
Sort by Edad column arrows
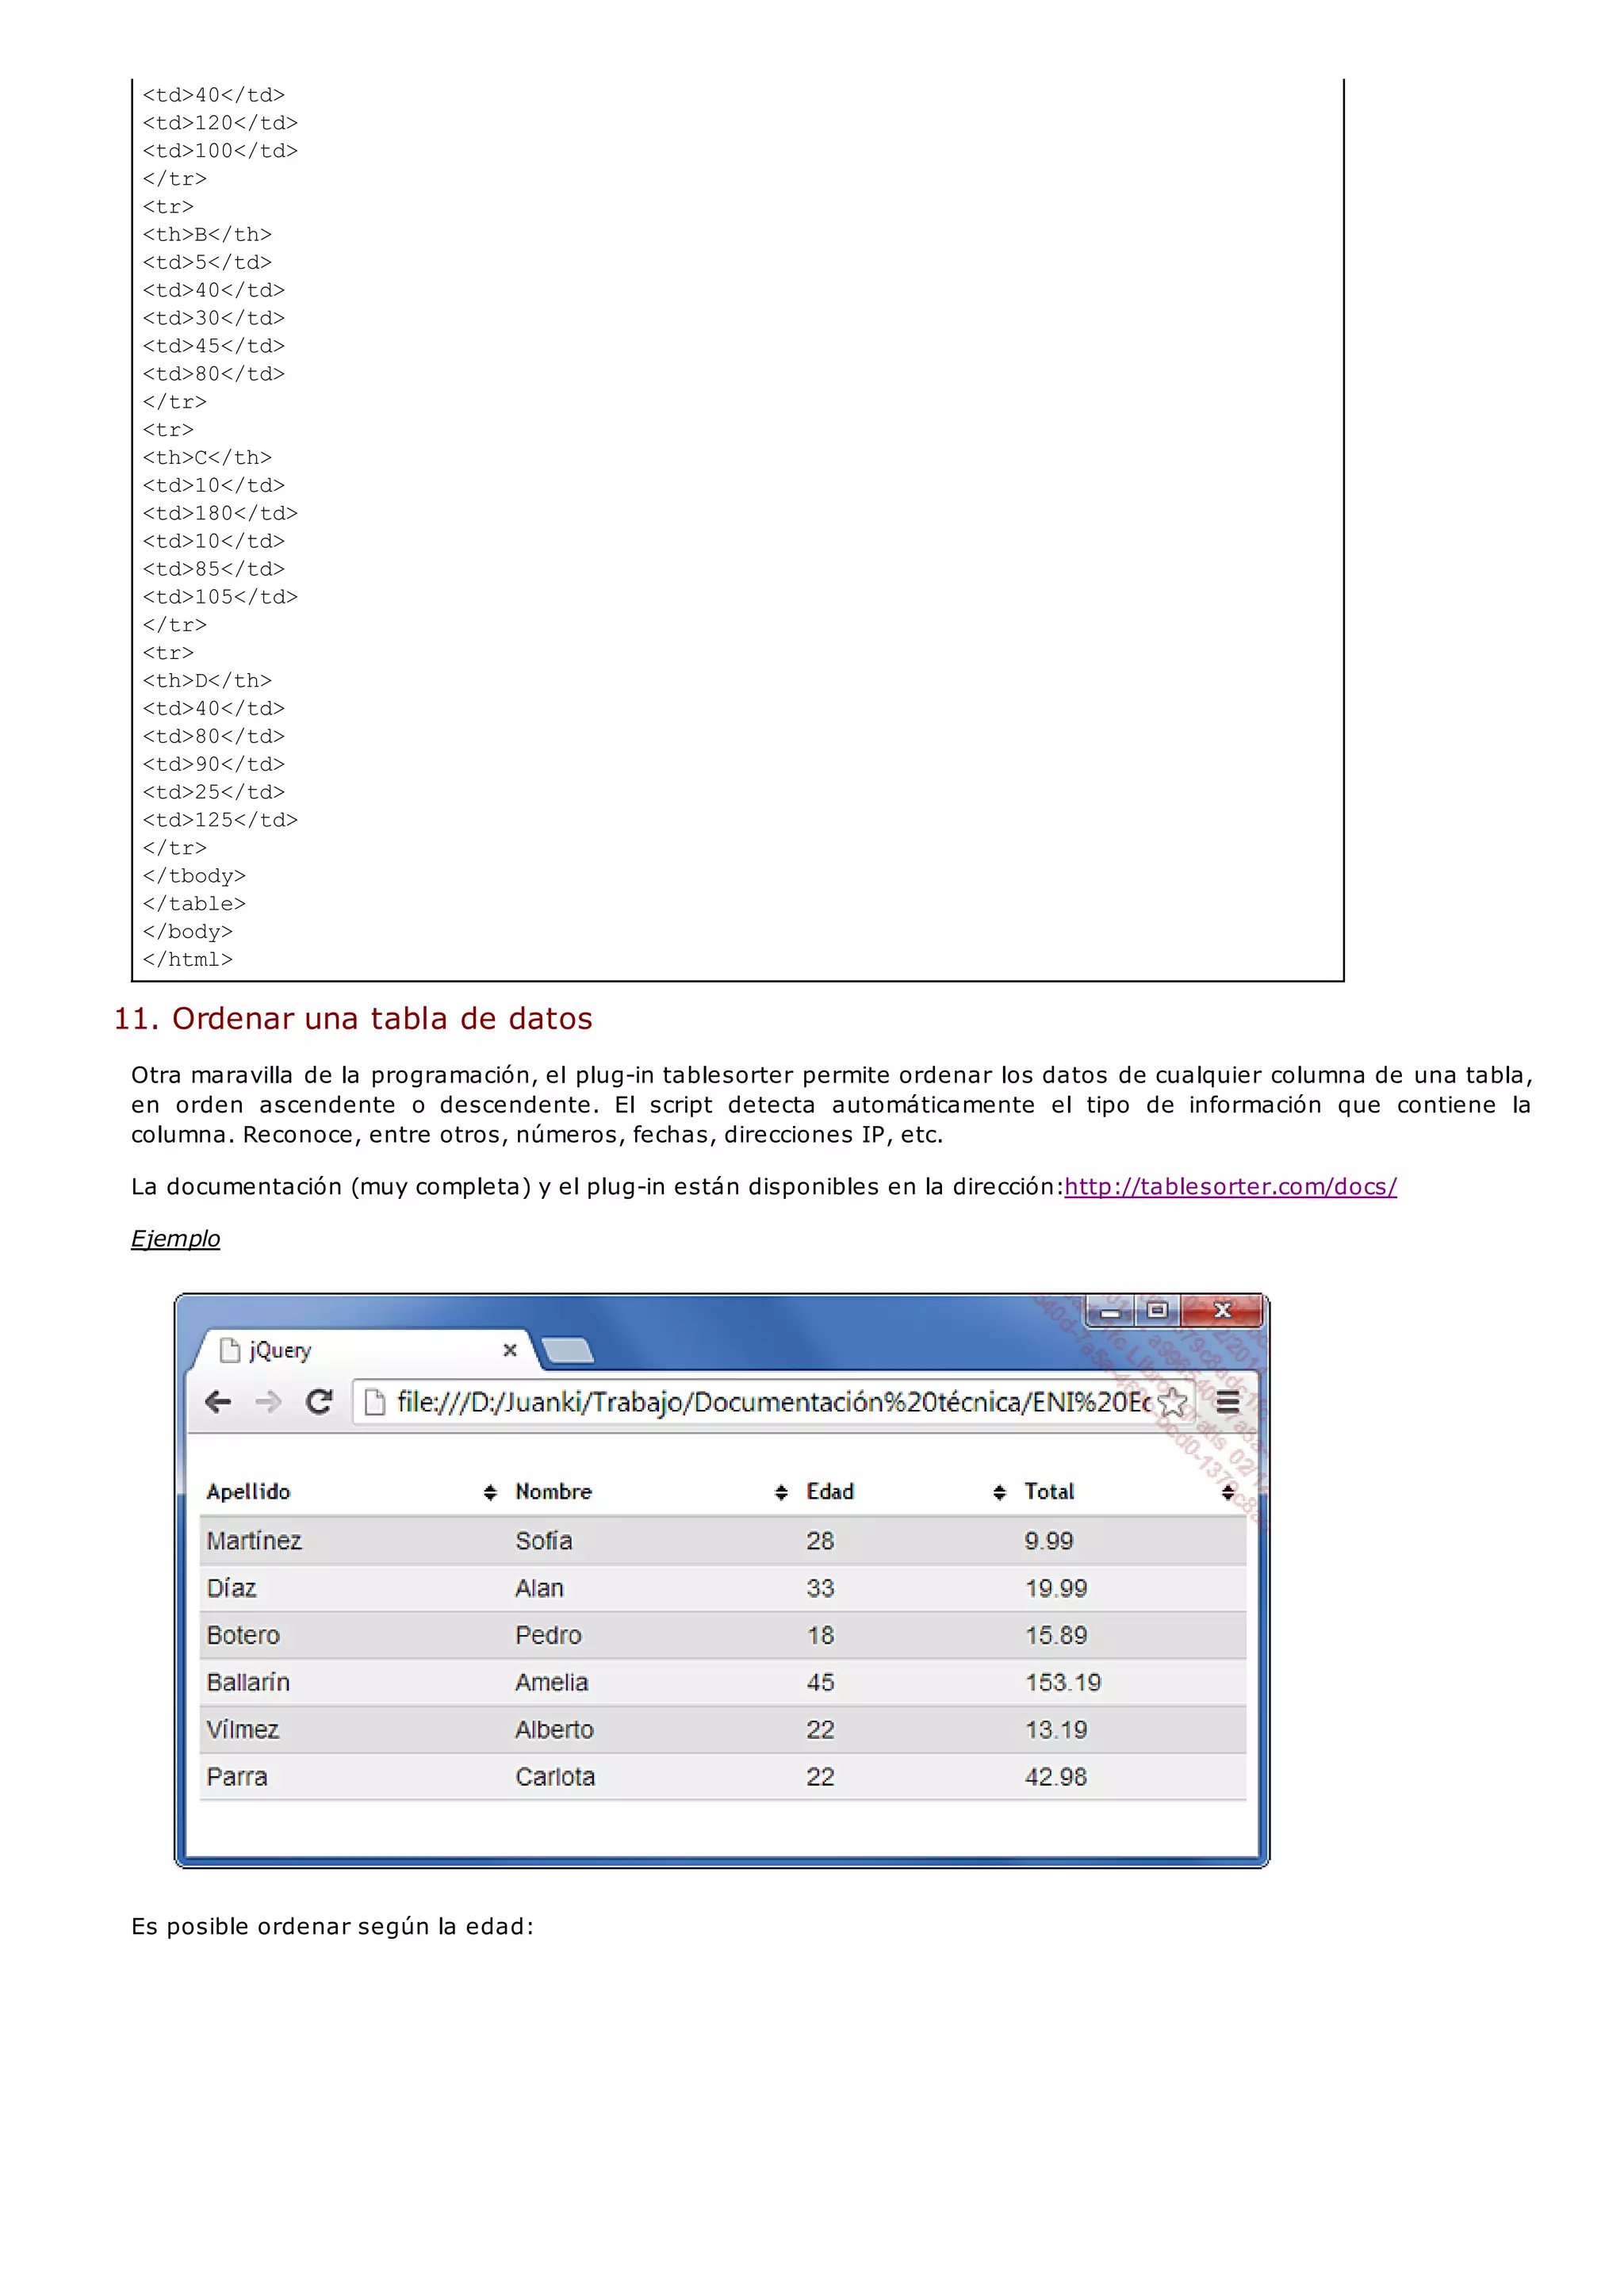coord(999,1492)
